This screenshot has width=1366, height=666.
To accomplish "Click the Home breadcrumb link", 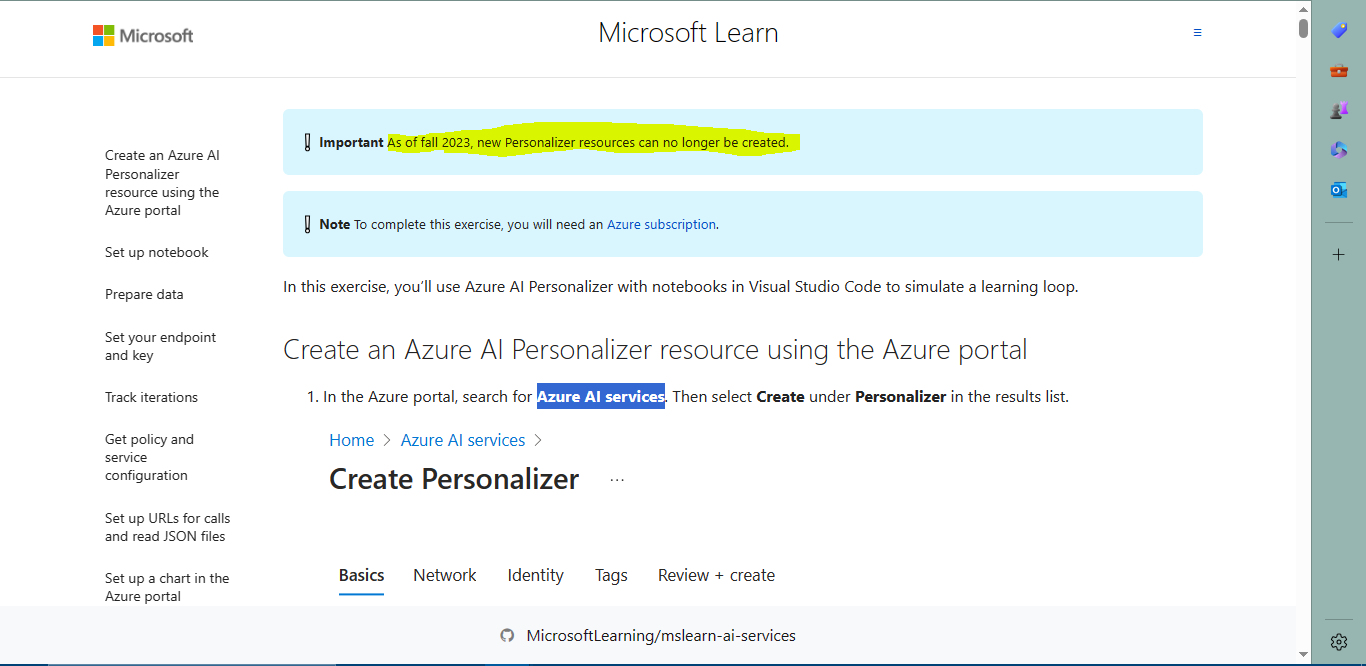I will [351, 440].
